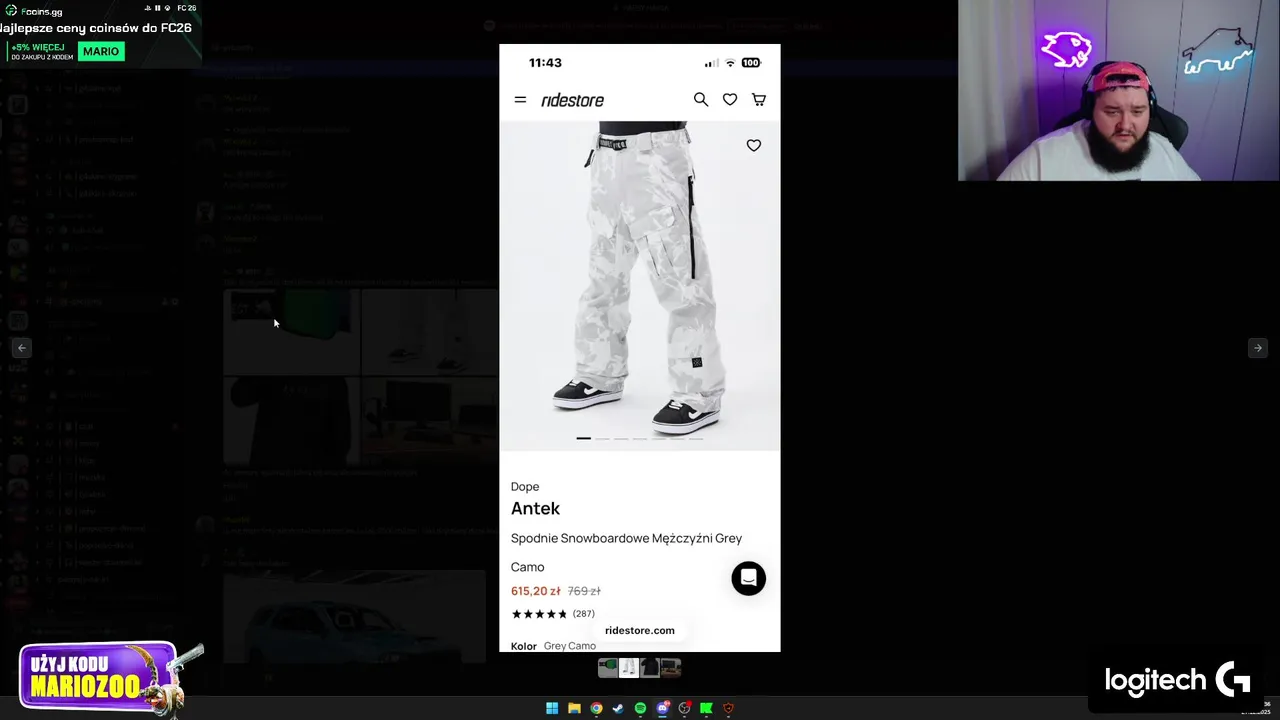
Task: Open Spotify from the taskbar
Action: 640,708
